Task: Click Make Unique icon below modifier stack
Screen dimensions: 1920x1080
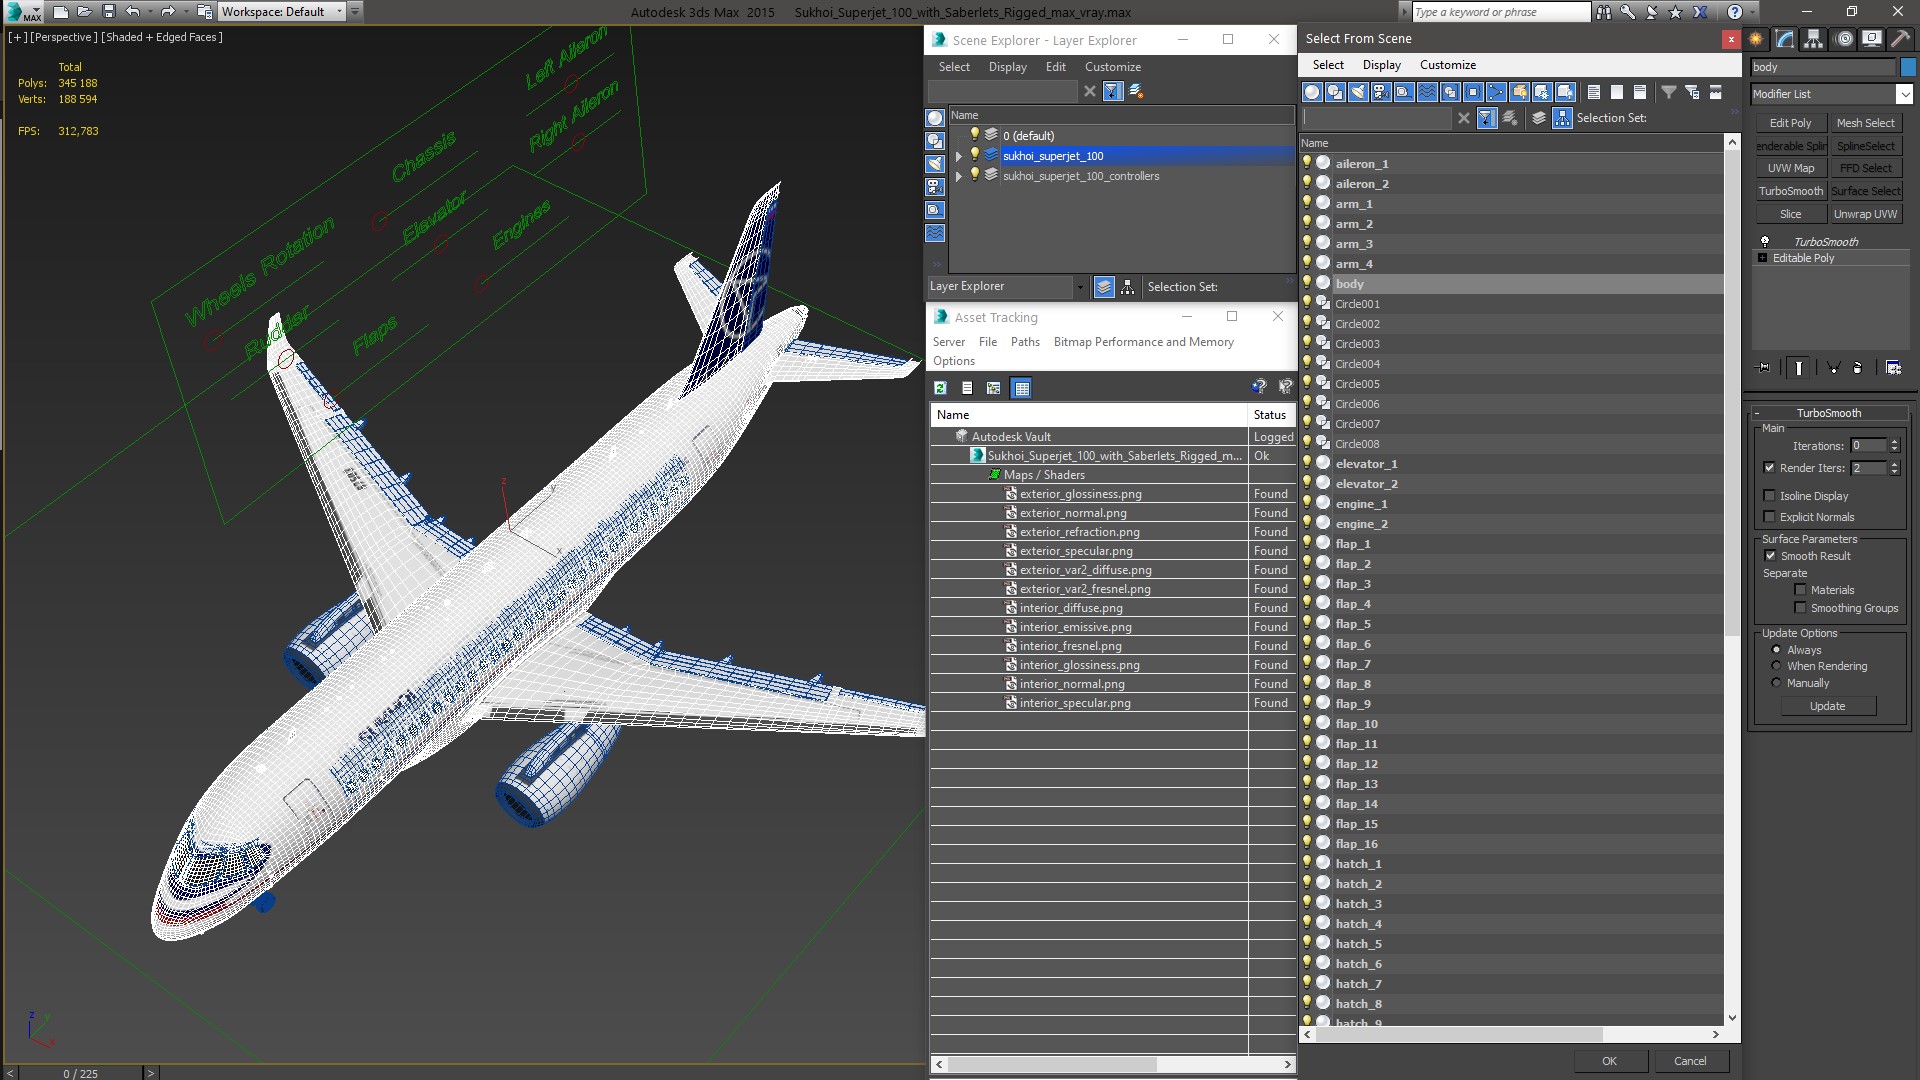Action: 1833,368
